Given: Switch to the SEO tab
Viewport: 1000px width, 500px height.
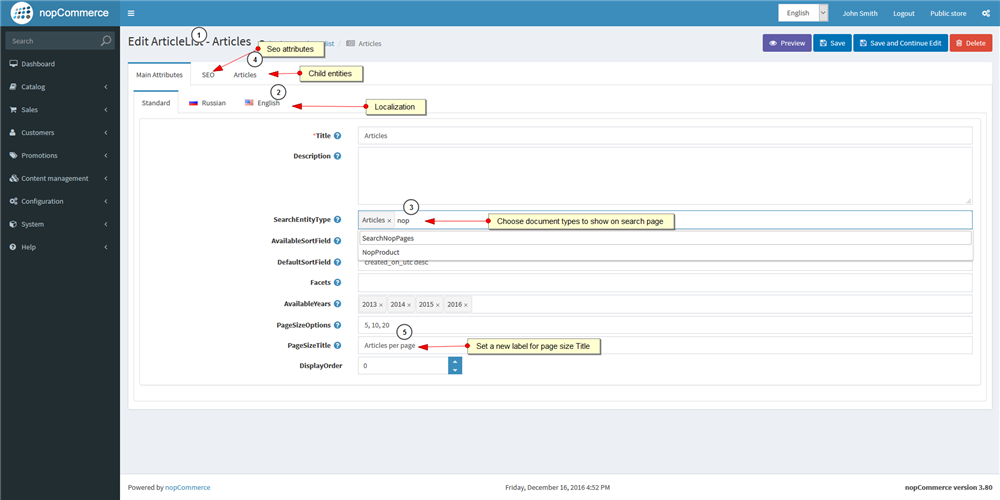Looking at the screenshot, I should click(x=208, y=75).
